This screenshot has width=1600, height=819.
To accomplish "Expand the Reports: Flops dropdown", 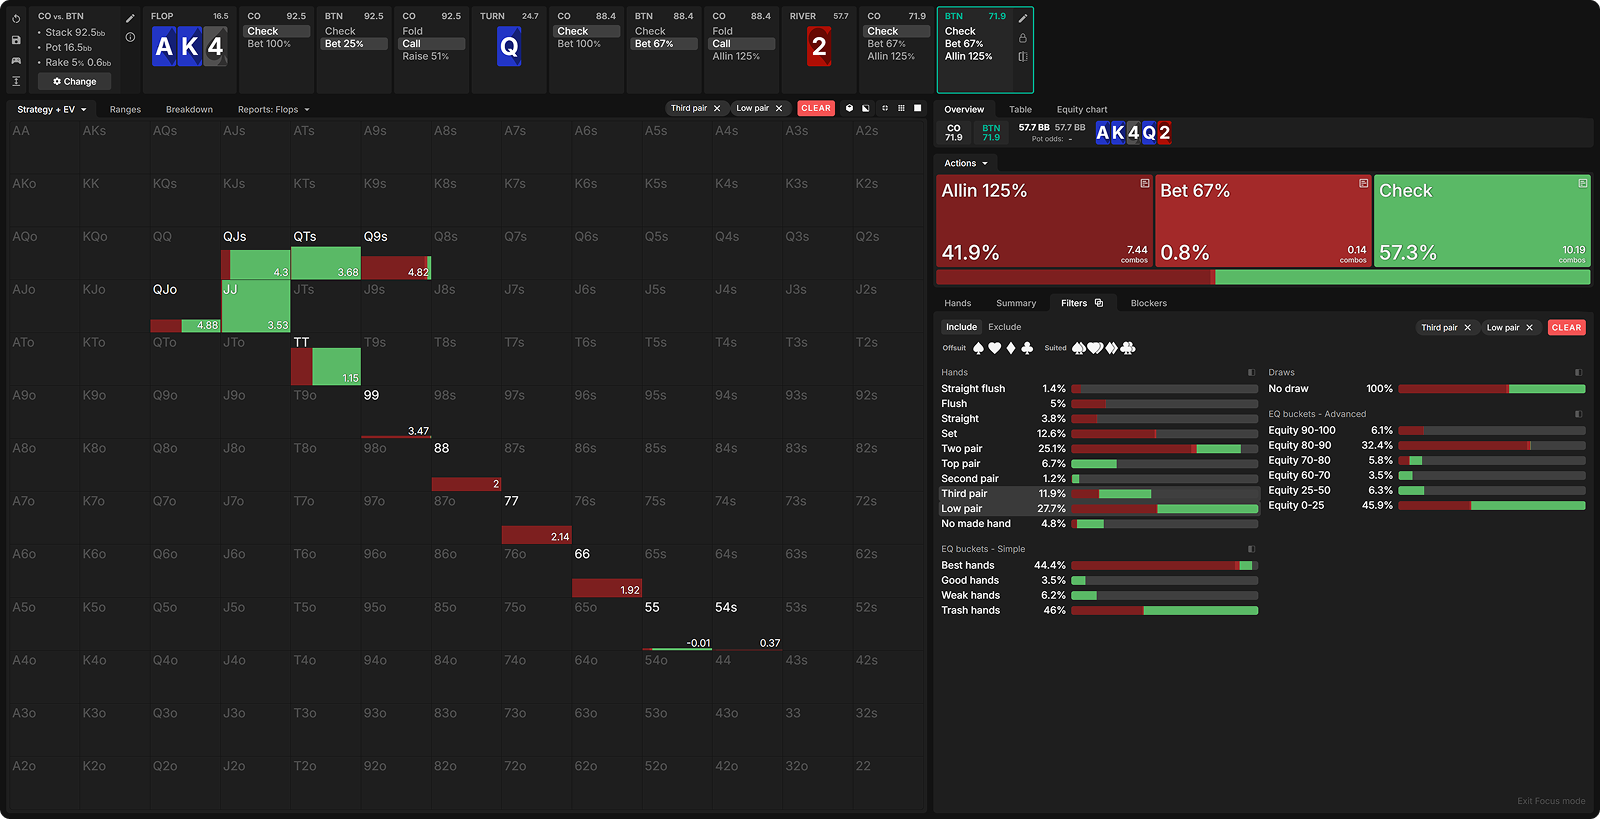I will 273,109.
